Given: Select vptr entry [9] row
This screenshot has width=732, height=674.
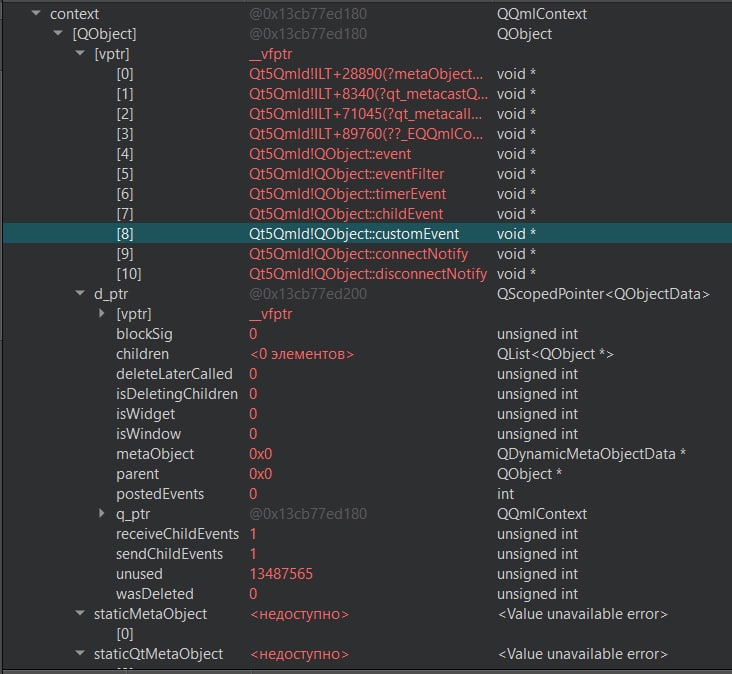Looking at the screenshot, I should [x=367, y=254].
